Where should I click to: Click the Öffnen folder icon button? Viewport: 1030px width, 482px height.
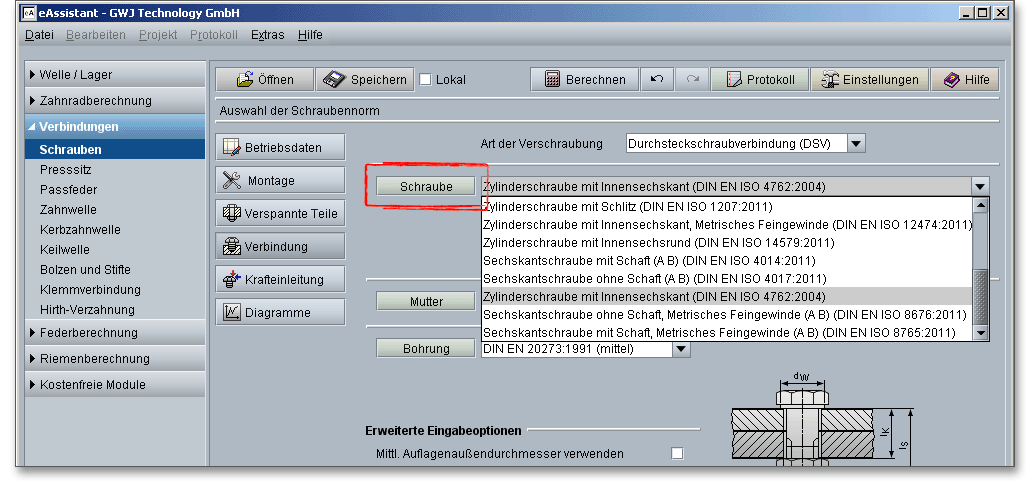point(264,80)
